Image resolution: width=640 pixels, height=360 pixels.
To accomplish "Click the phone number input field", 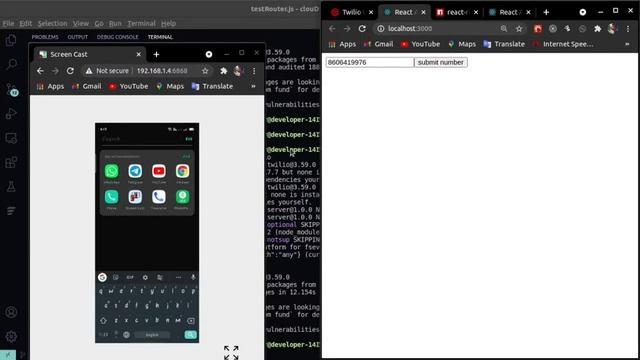I will [x=370, y=62].
